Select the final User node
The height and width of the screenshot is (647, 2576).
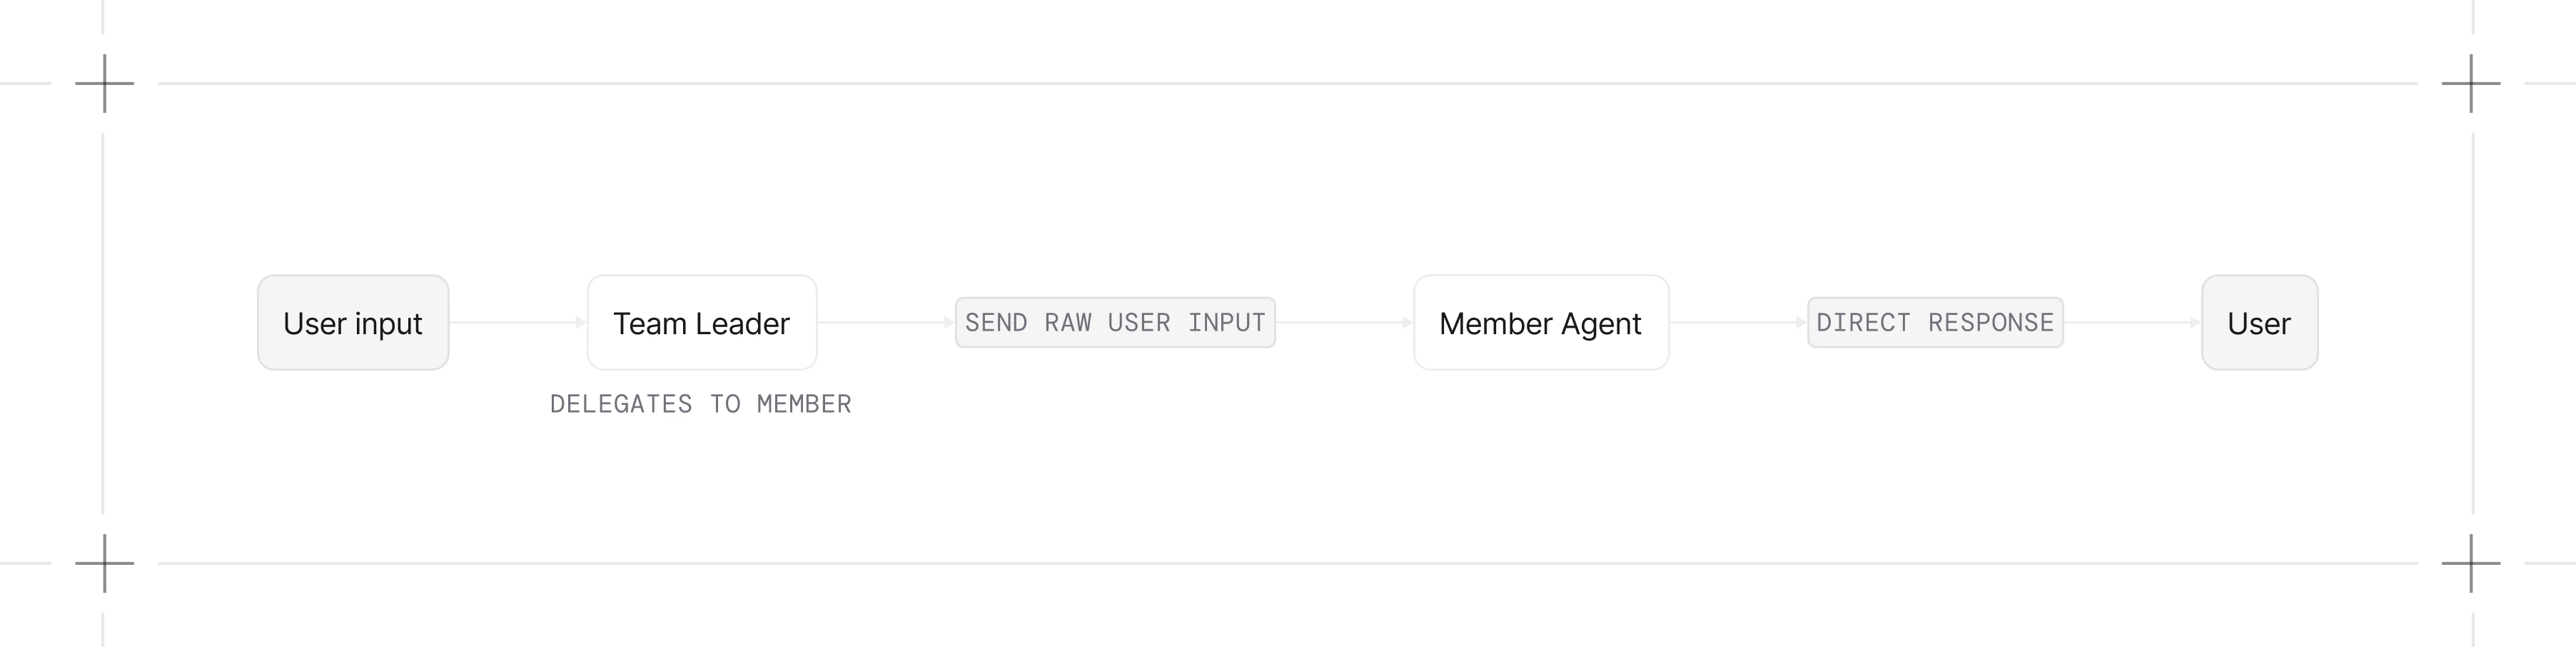(x=2260, y=323)
